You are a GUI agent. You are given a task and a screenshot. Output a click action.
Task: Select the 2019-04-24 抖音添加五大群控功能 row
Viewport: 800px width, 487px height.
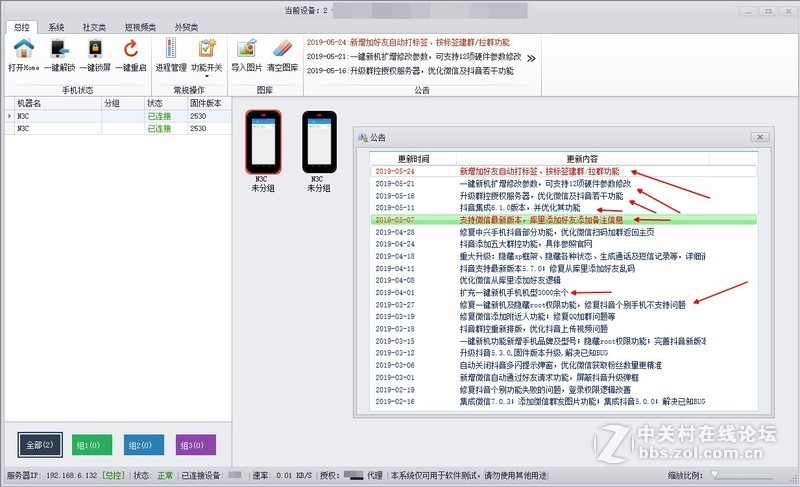click(563, 244)
